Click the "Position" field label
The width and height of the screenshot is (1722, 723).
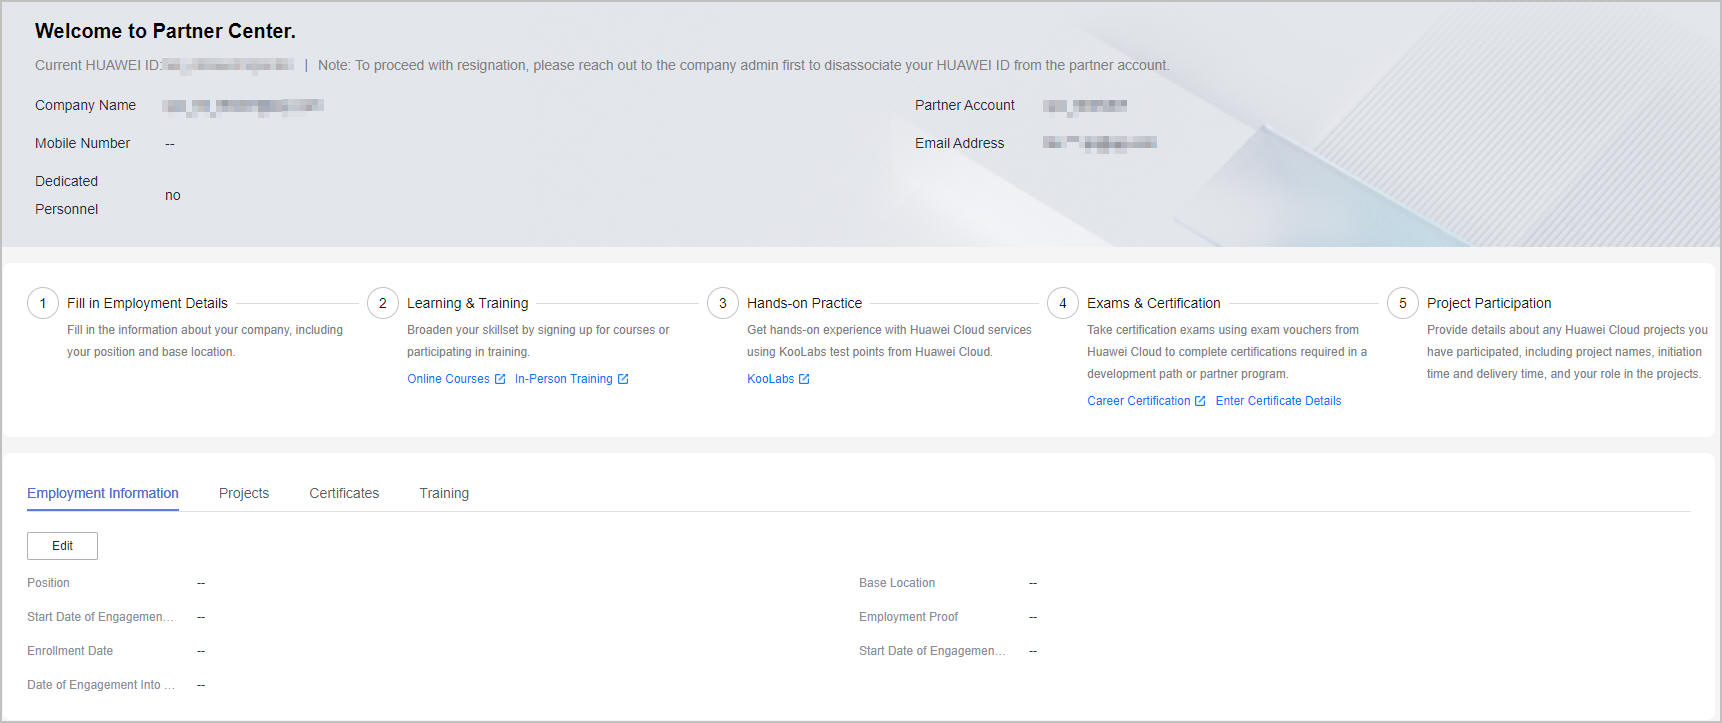[48, 583]
